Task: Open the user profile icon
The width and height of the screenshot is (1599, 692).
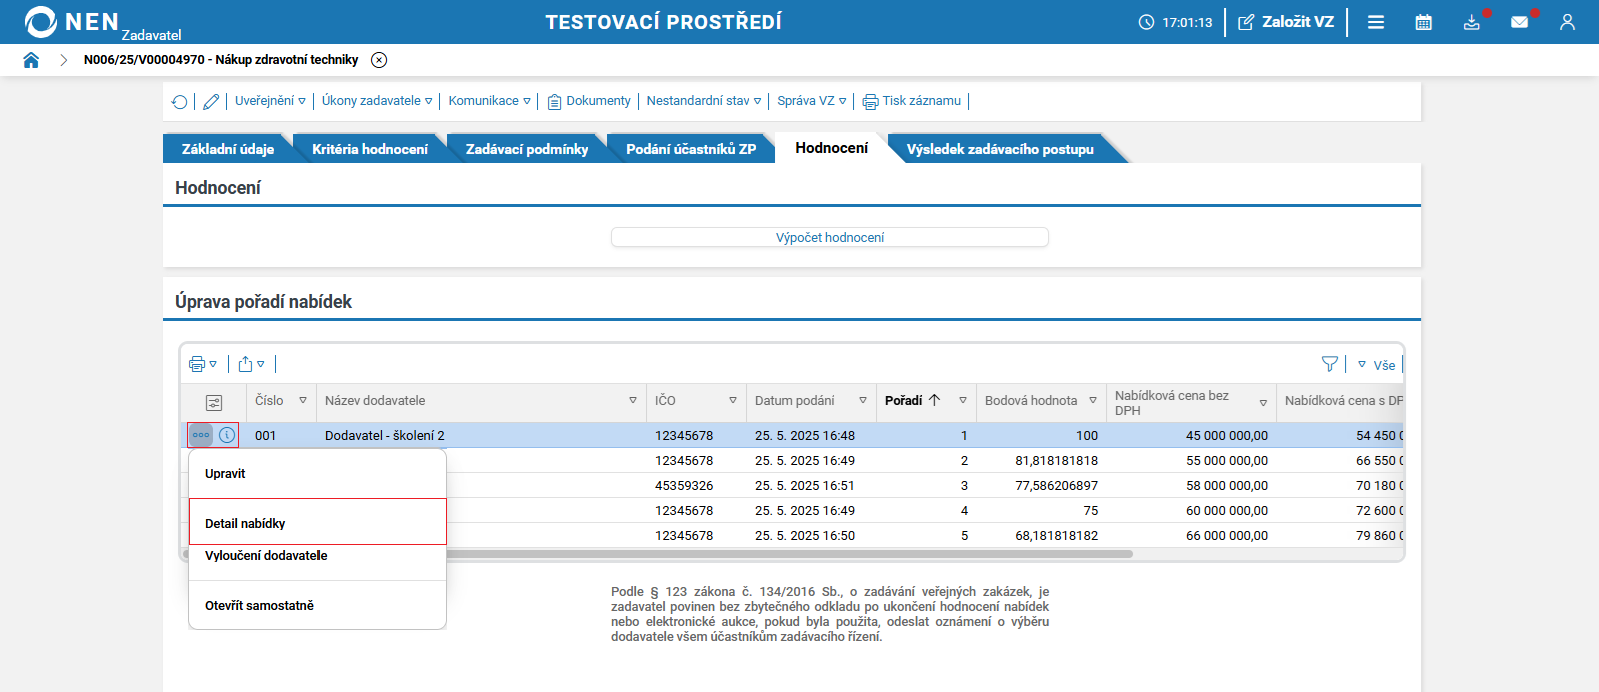Action: coord(1567,22)
